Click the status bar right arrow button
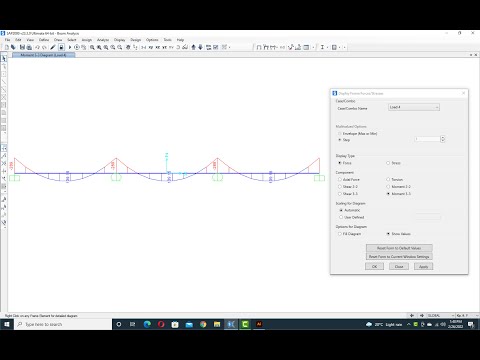Image resolution: width=480 pixels, height=360 pixels. pos(422,315)
